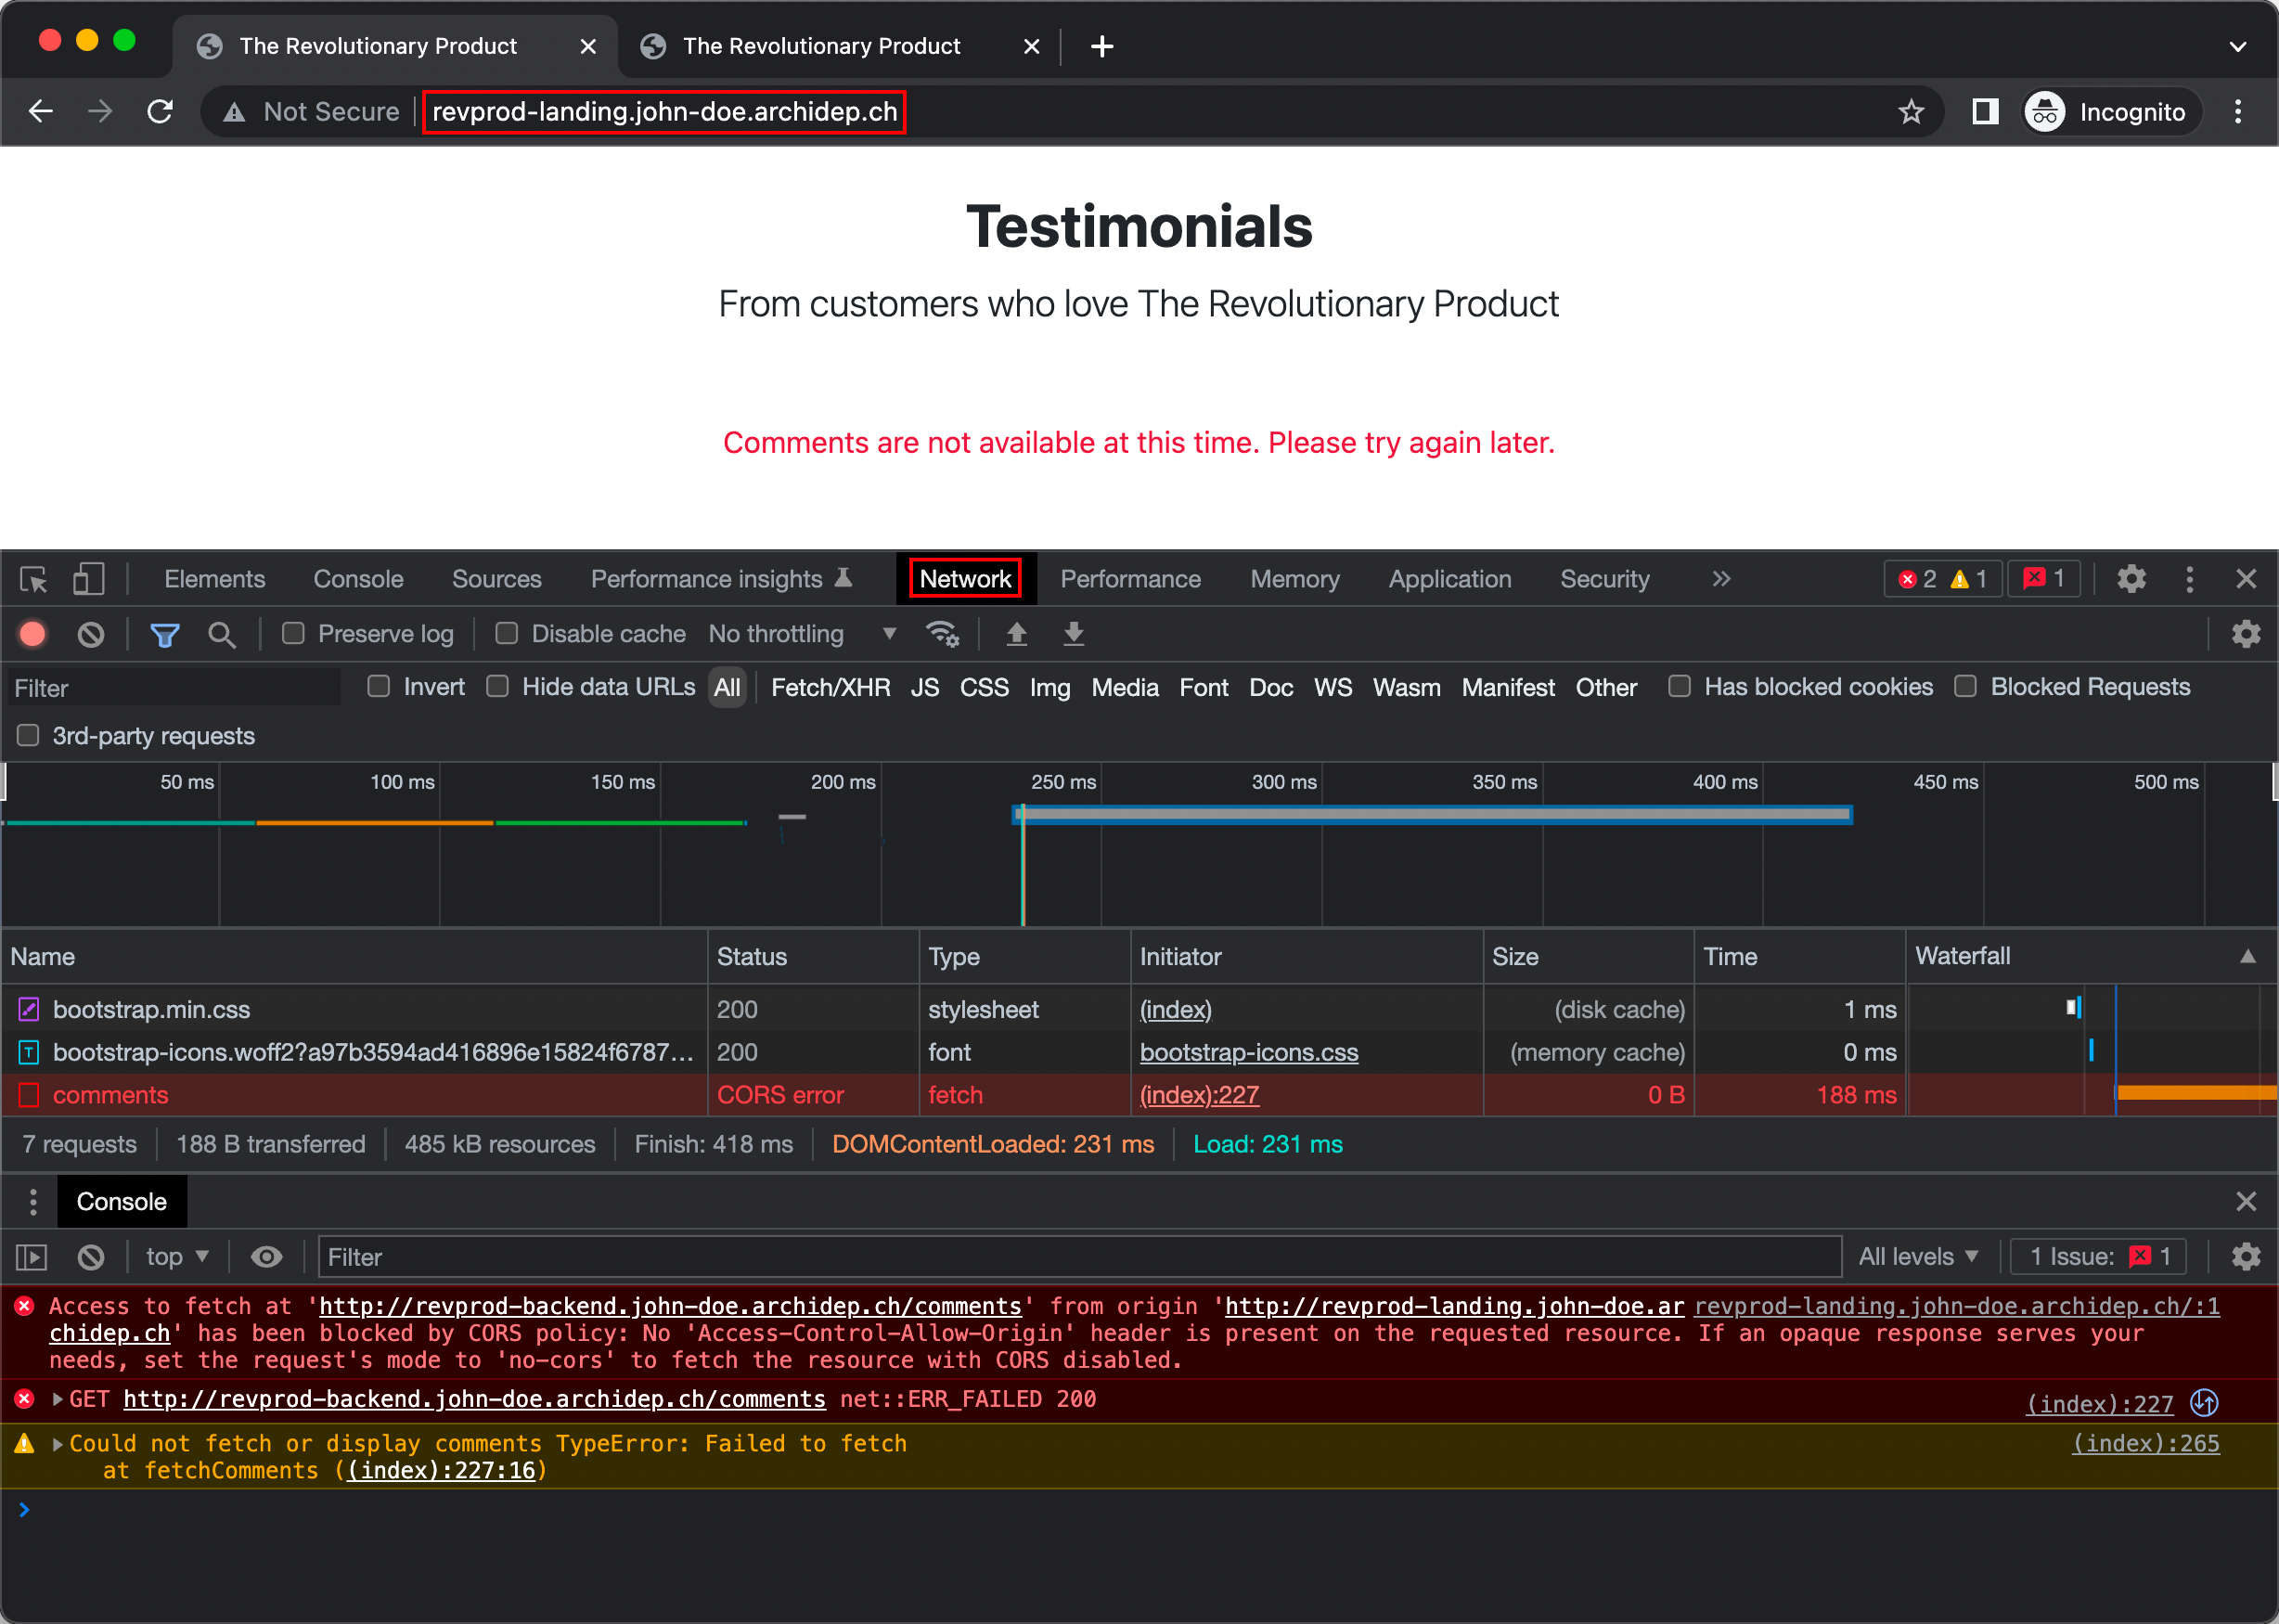Open the network request filter bar

pos(164,634)
